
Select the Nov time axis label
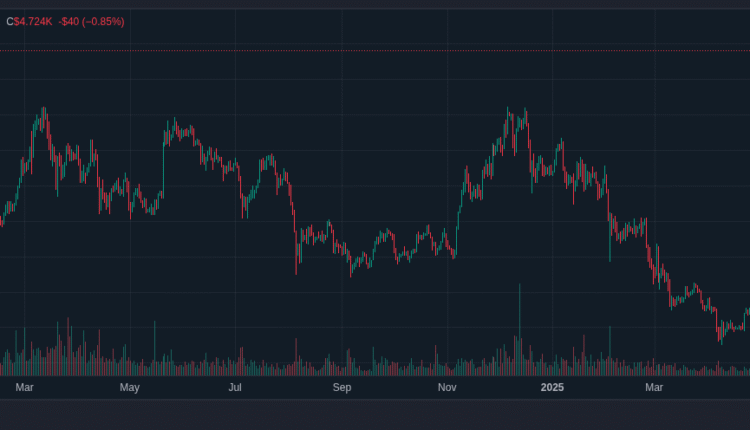pos(447,386)
